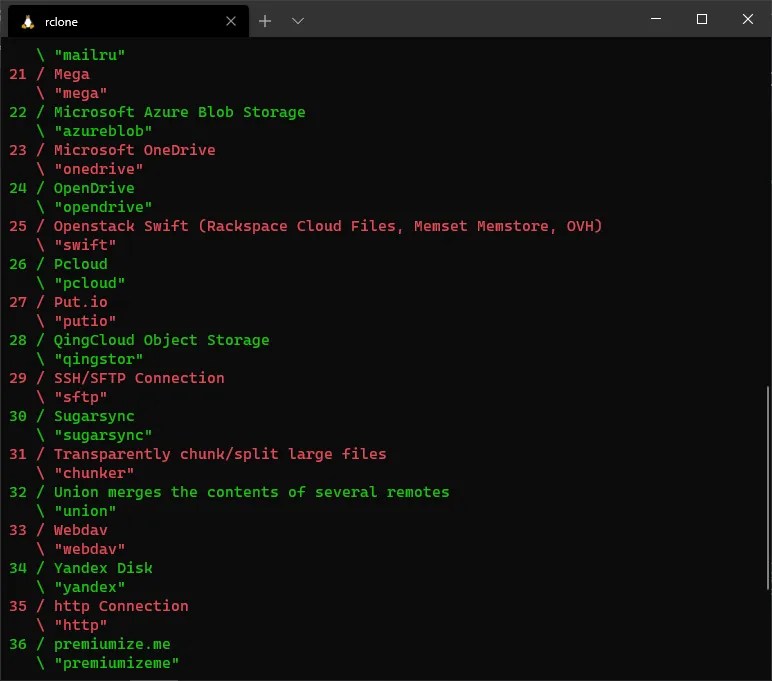The image size is (772, 681).
Task: Click the "26 / Pcloud" line
Action: click(x=58, y=264)
